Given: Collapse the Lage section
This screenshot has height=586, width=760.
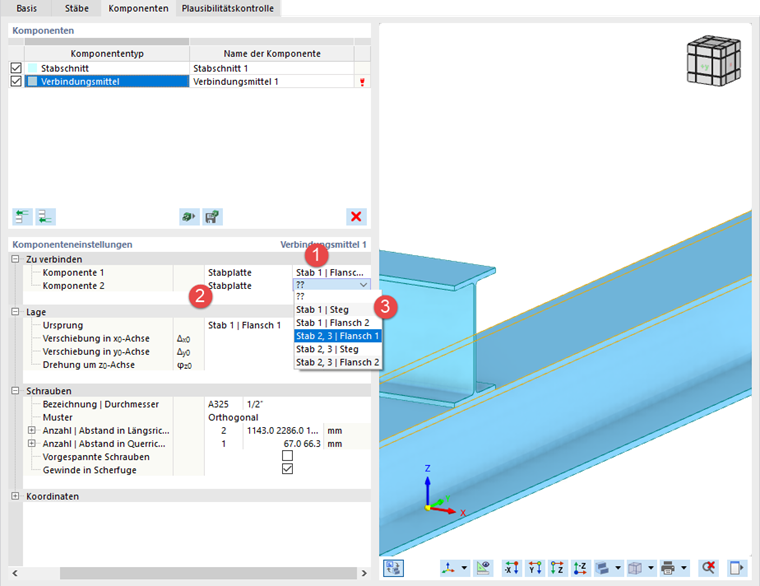Looking at the screenshot, I should click(x=16, y=312).
